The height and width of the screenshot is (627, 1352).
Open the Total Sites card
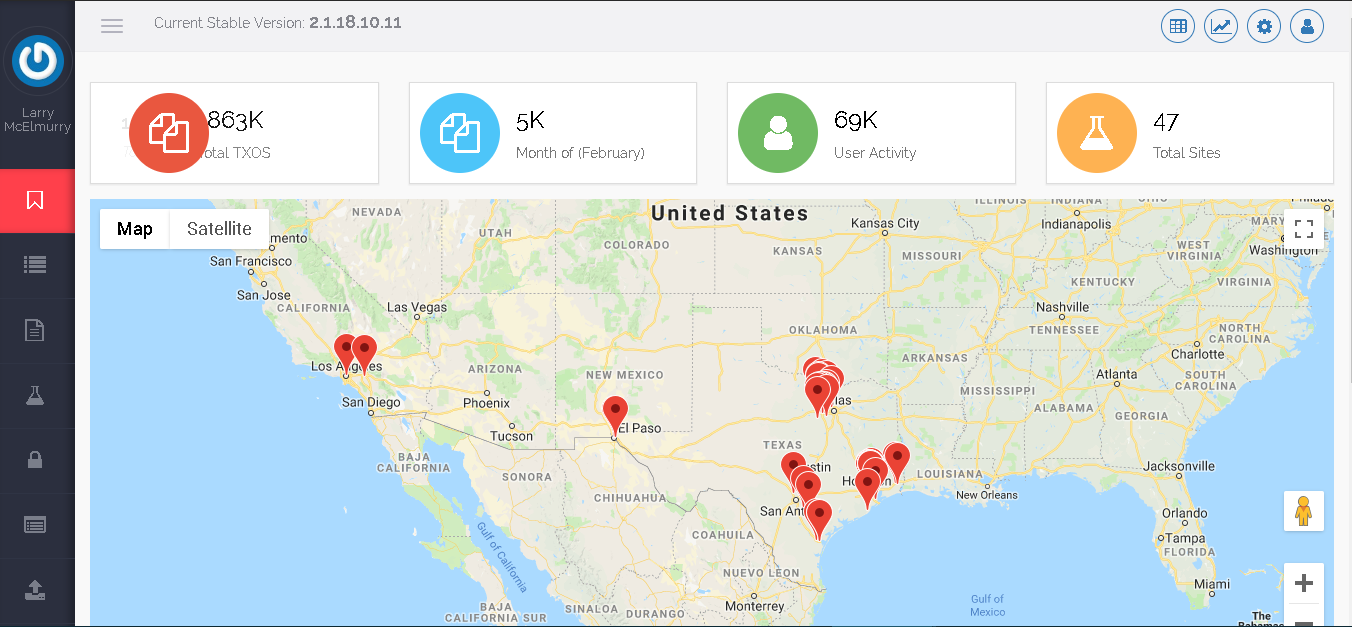(x=1189, y=133)
